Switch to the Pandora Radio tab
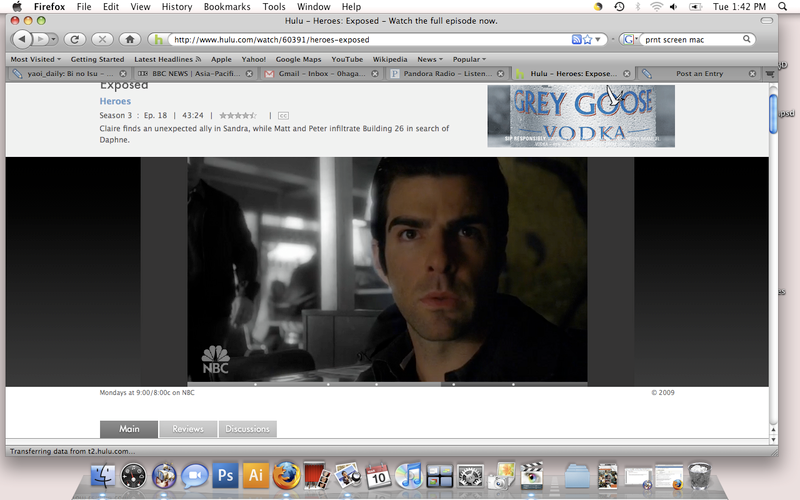Viewport: 800px width, 500px height. click(x=447, y=73)
